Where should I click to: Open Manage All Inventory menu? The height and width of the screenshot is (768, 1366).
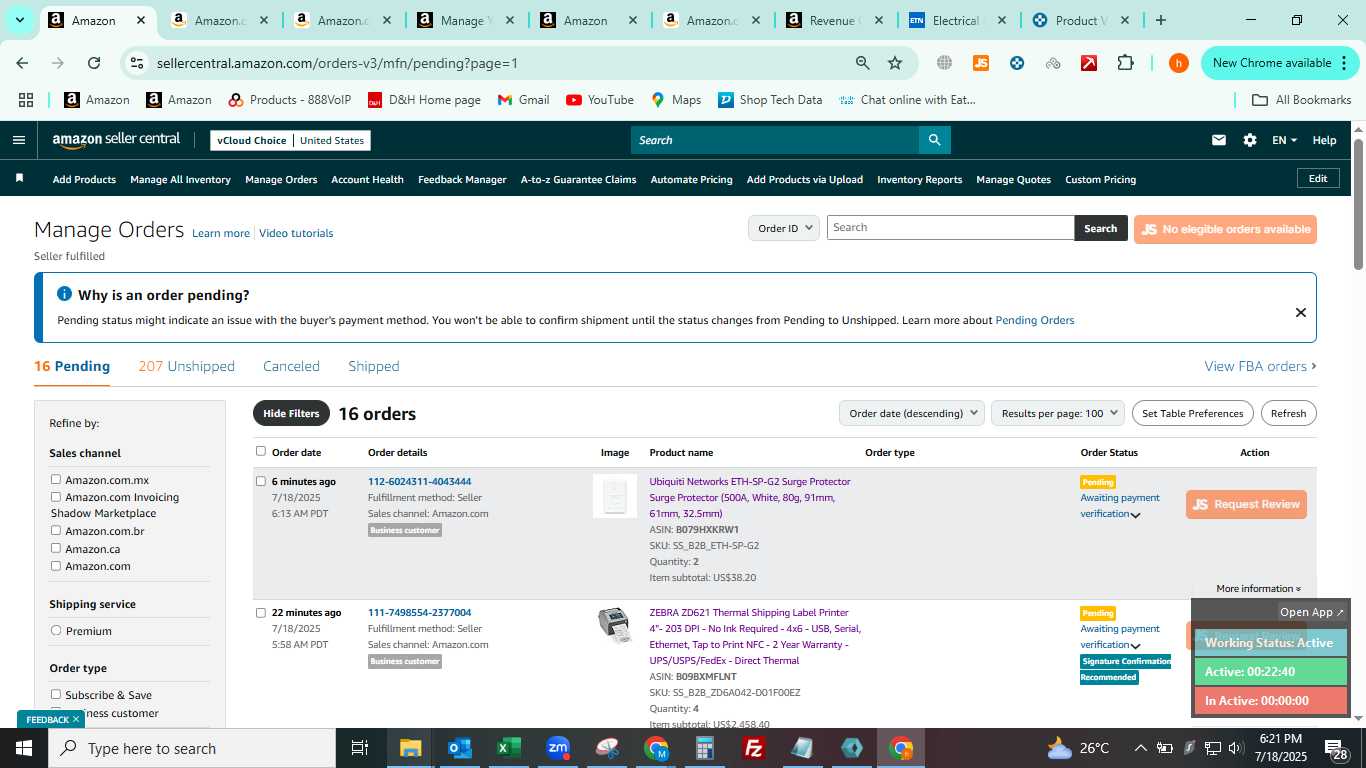pos(180,179)
